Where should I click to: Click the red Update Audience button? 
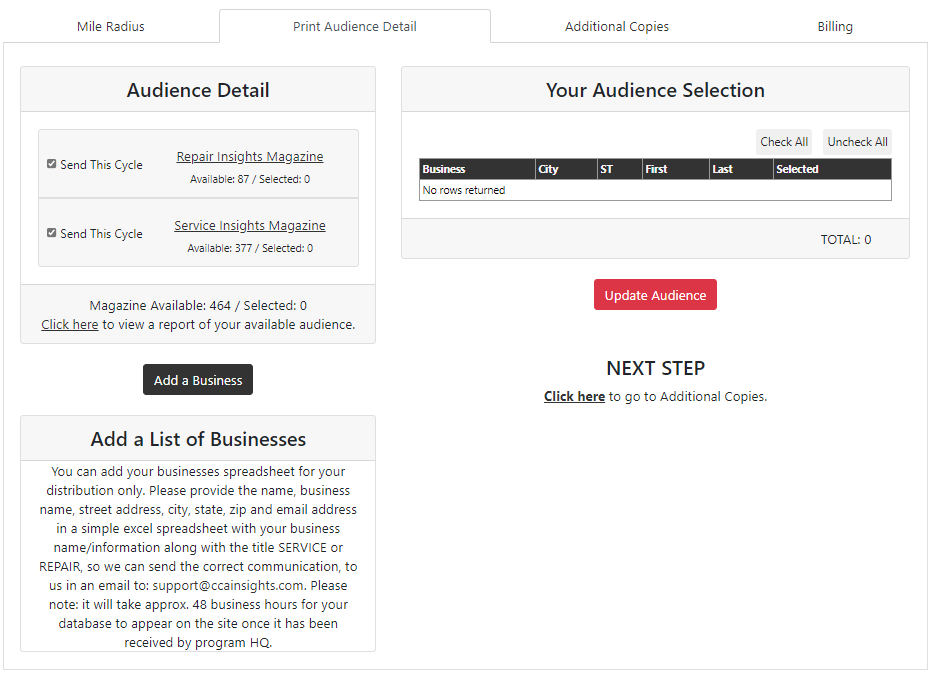tap(655, 295)
